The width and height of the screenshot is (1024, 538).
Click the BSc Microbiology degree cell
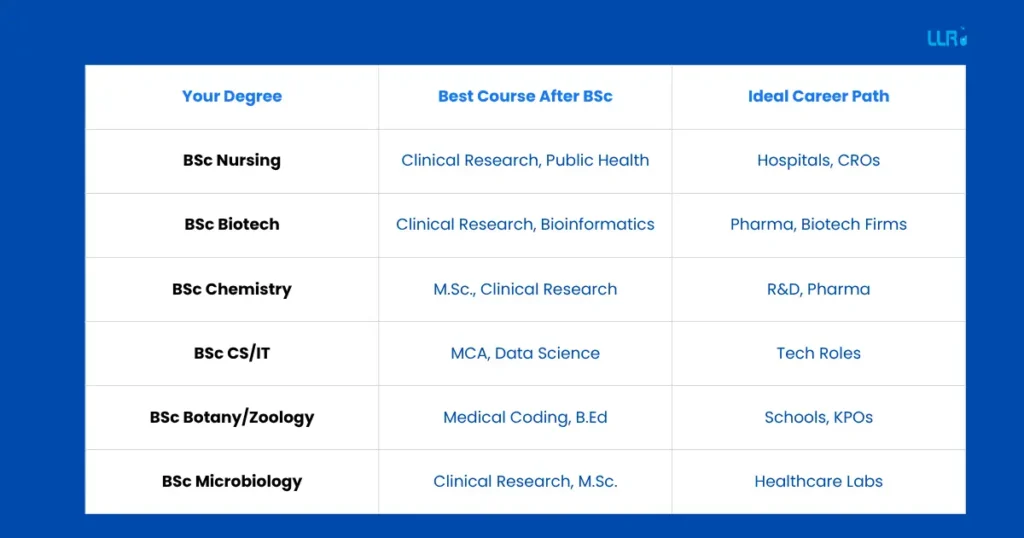232,481
